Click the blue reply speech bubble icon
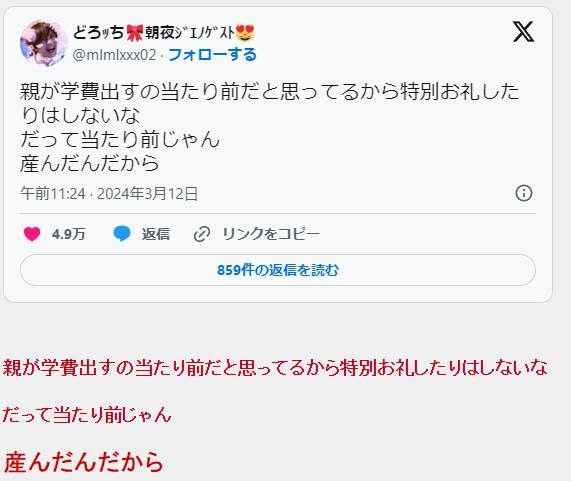 [122, 234]
